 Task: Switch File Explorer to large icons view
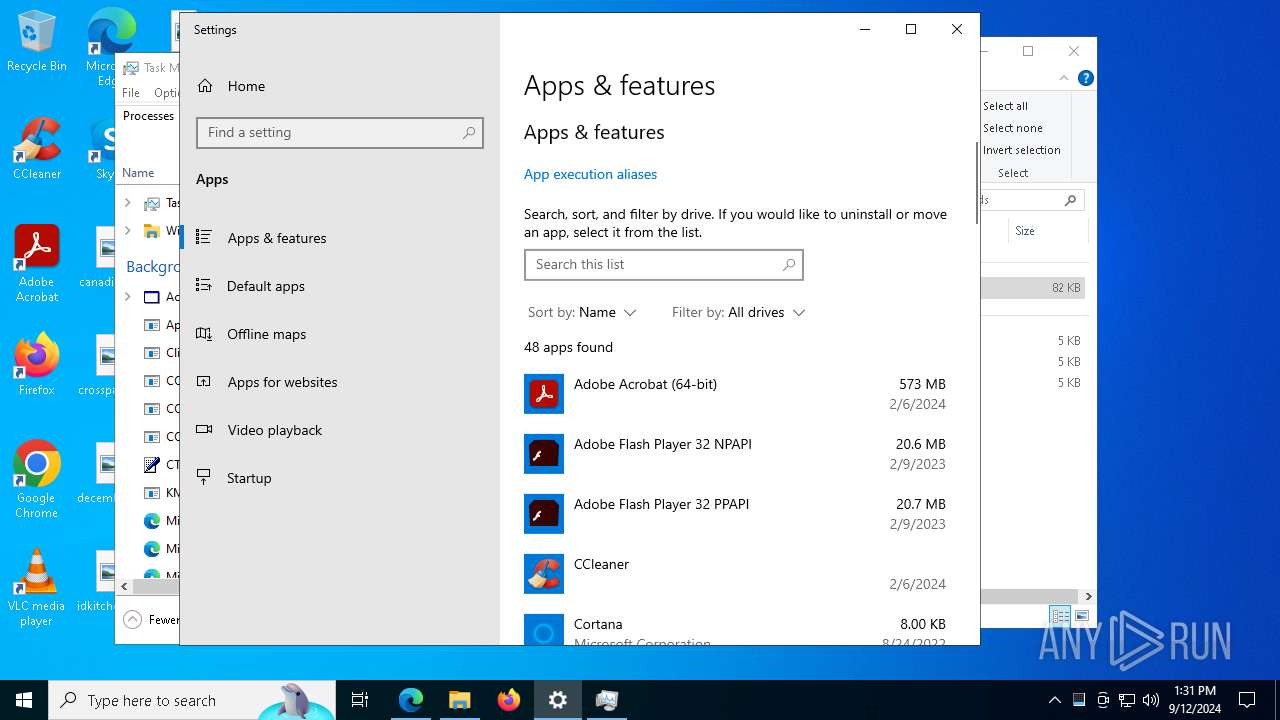1081,616
